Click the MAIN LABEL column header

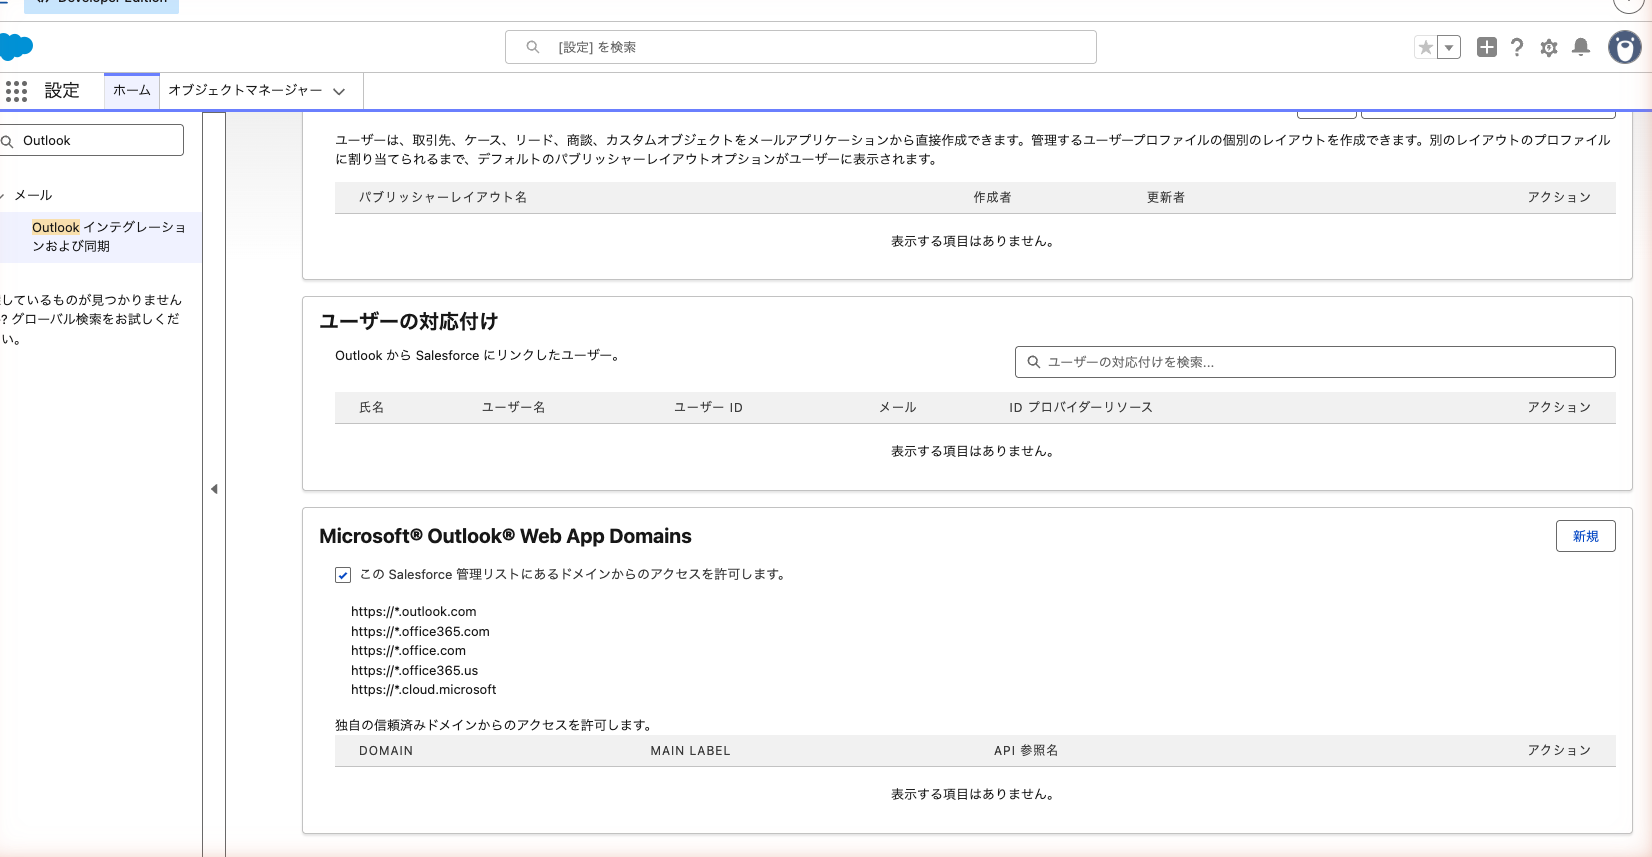tap(691, 751)
